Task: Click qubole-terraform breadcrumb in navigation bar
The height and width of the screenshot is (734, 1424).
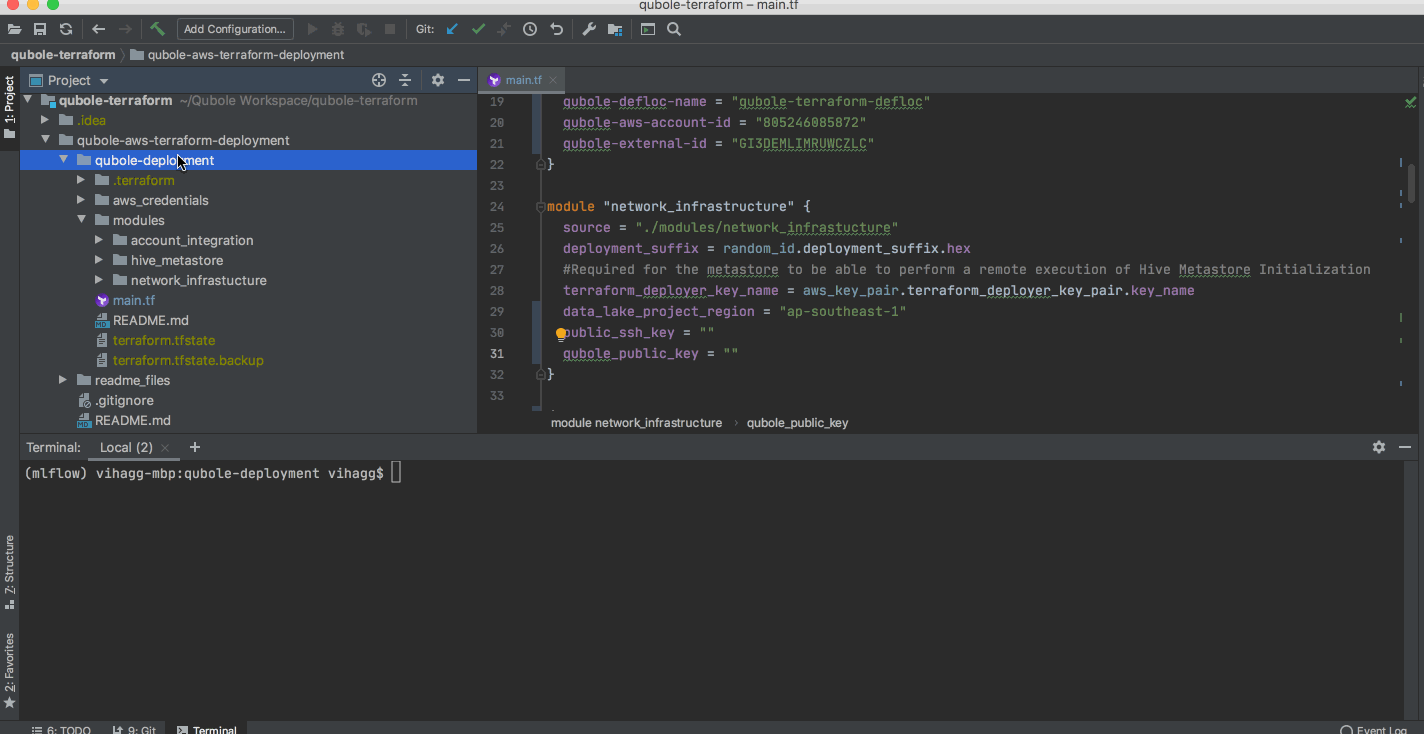Action: point(63,55)
